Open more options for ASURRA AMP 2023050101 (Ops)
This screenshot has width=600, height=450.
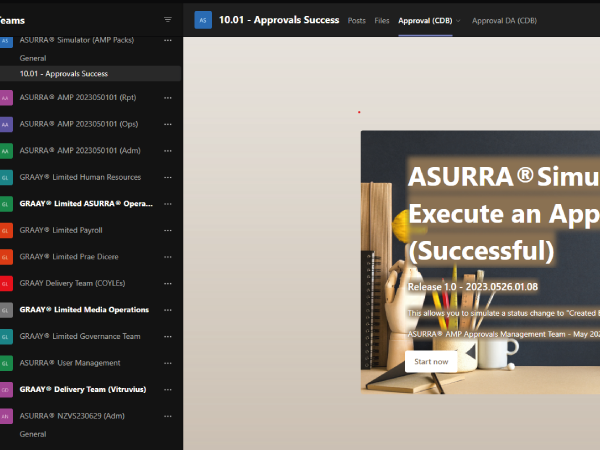pos(168,124)
